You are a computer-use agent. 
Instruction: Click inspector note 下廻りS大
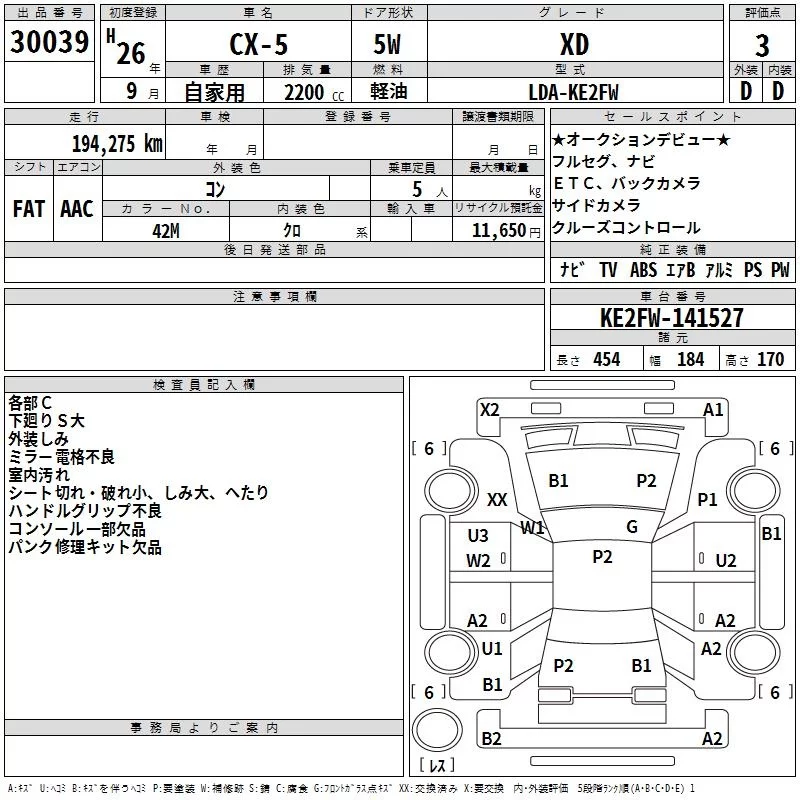46,421
